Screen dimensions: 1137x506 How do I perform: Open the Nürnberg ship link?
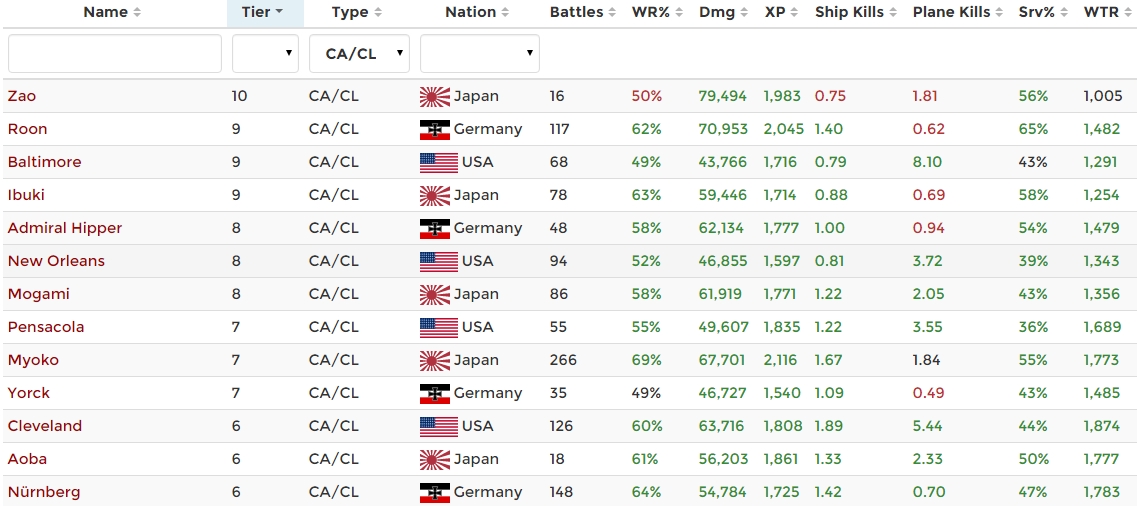(x=44, y=492)
